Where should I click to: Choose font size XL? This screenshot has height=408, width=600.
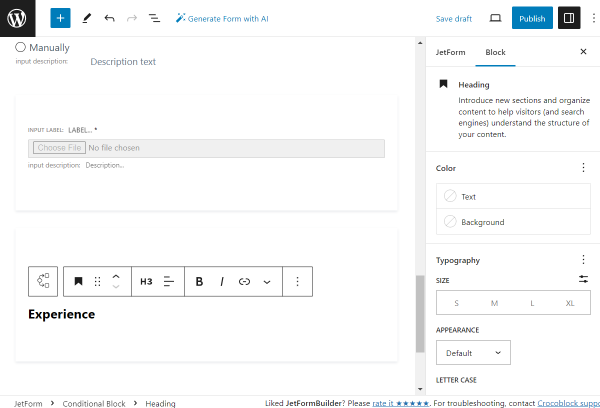tap(570, 303)
